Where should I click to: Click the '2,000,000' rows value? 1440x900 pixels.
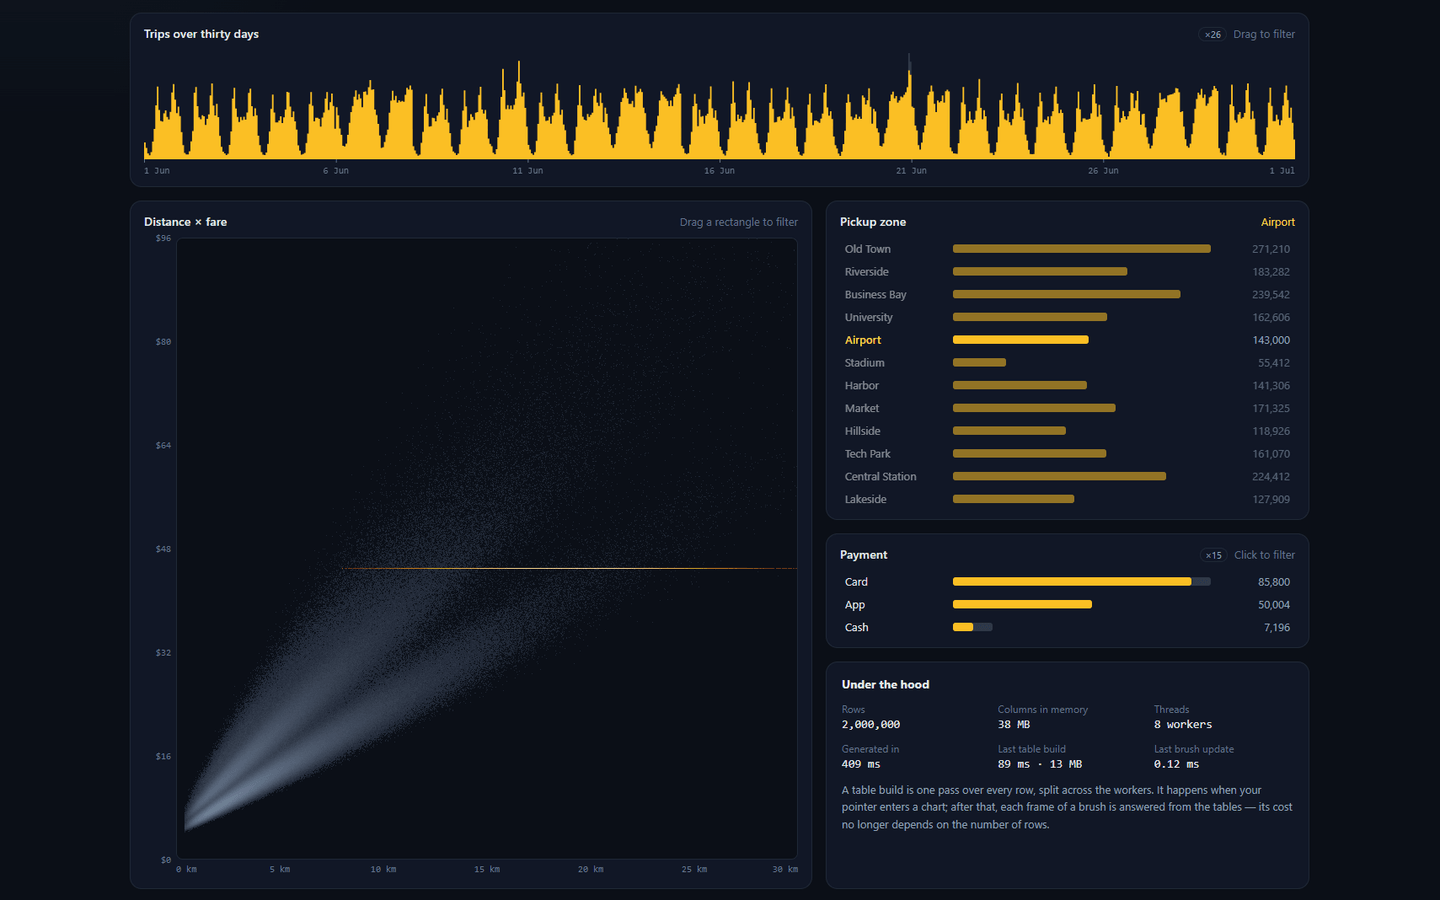[x=871, y=725]
